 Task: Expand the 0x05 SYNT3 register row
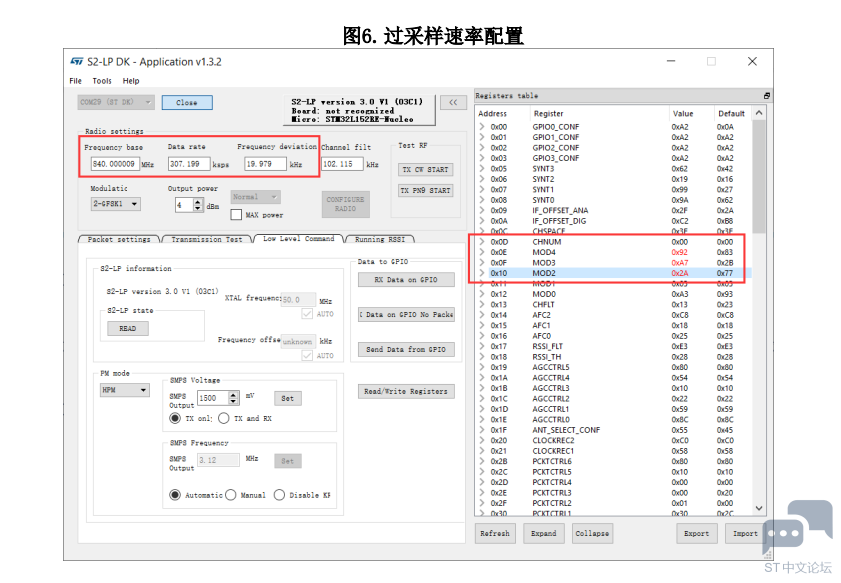(482, 168)
